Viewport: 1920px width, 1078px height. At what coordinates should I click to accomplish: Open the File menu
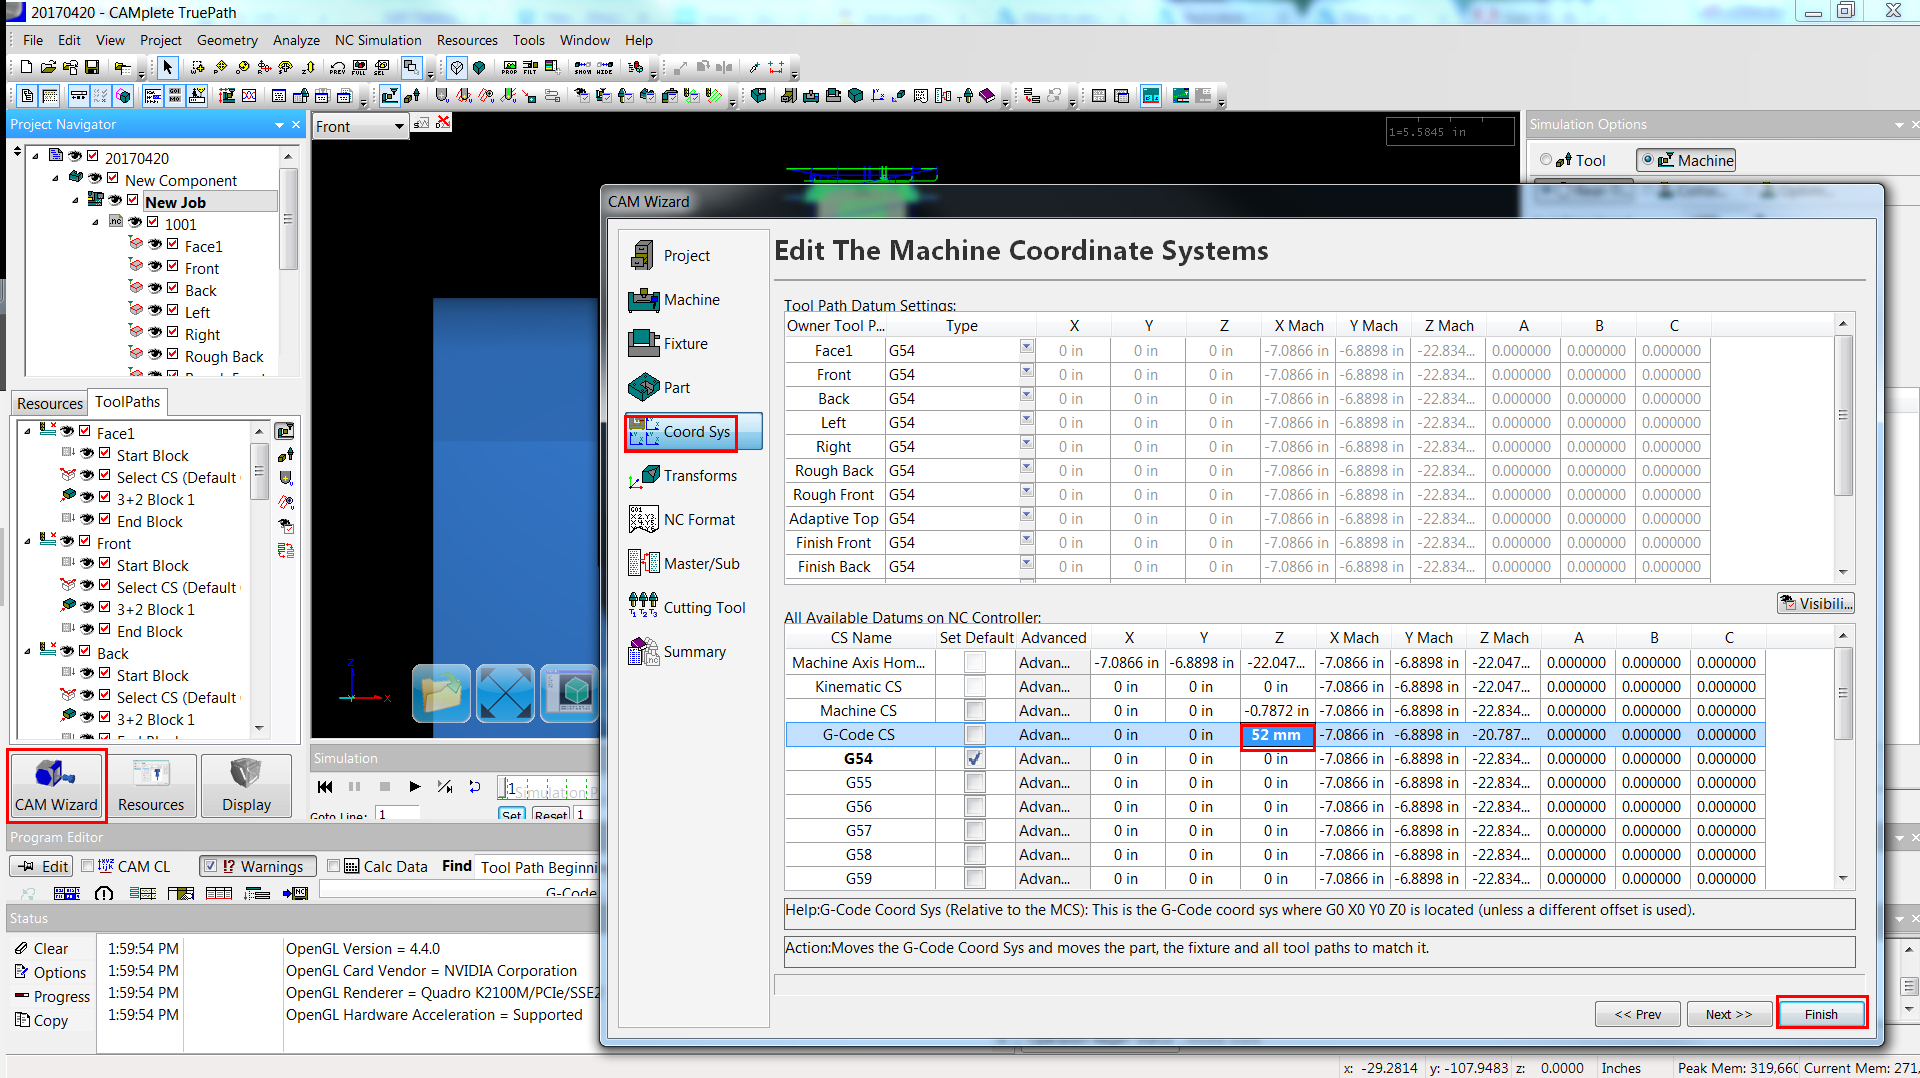[x=33, y=40]
